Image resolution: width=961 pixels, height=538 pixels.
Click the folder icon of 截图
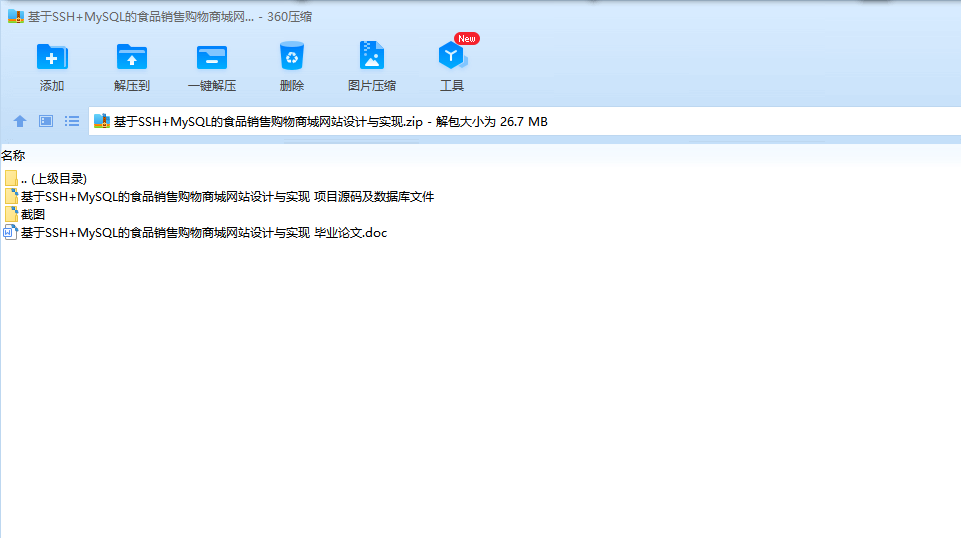(11, 214)
